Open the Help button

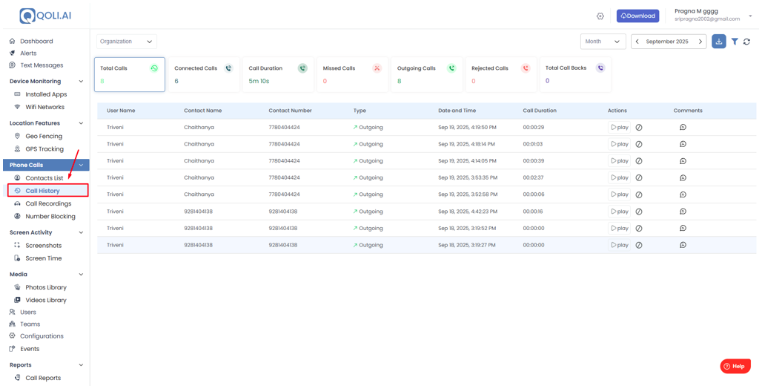pos(735,366)
